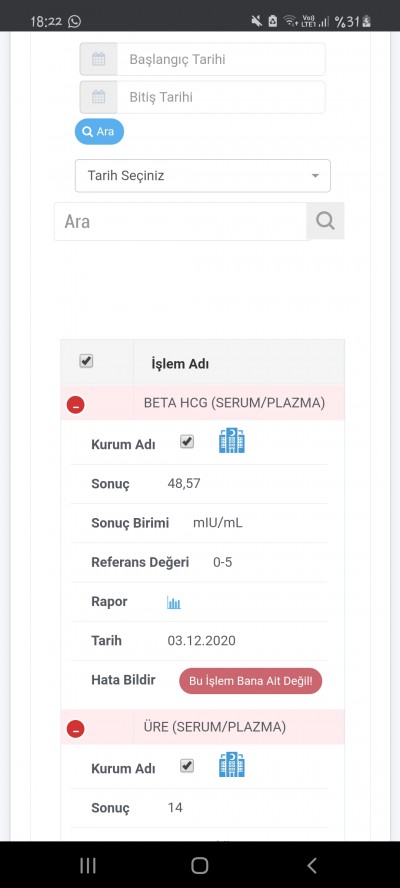The width and height of the screenshot is (400, 888).
Task: Click the large Ara search text field
Action: tap(181, 221)
